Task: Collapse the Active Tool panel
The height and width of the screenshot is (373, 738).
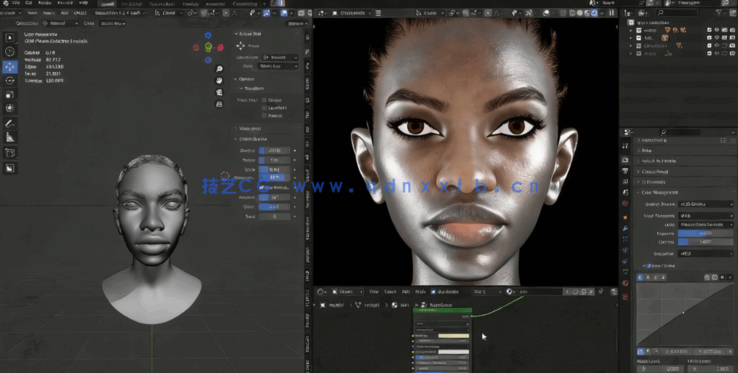Action: pos(236,34)
